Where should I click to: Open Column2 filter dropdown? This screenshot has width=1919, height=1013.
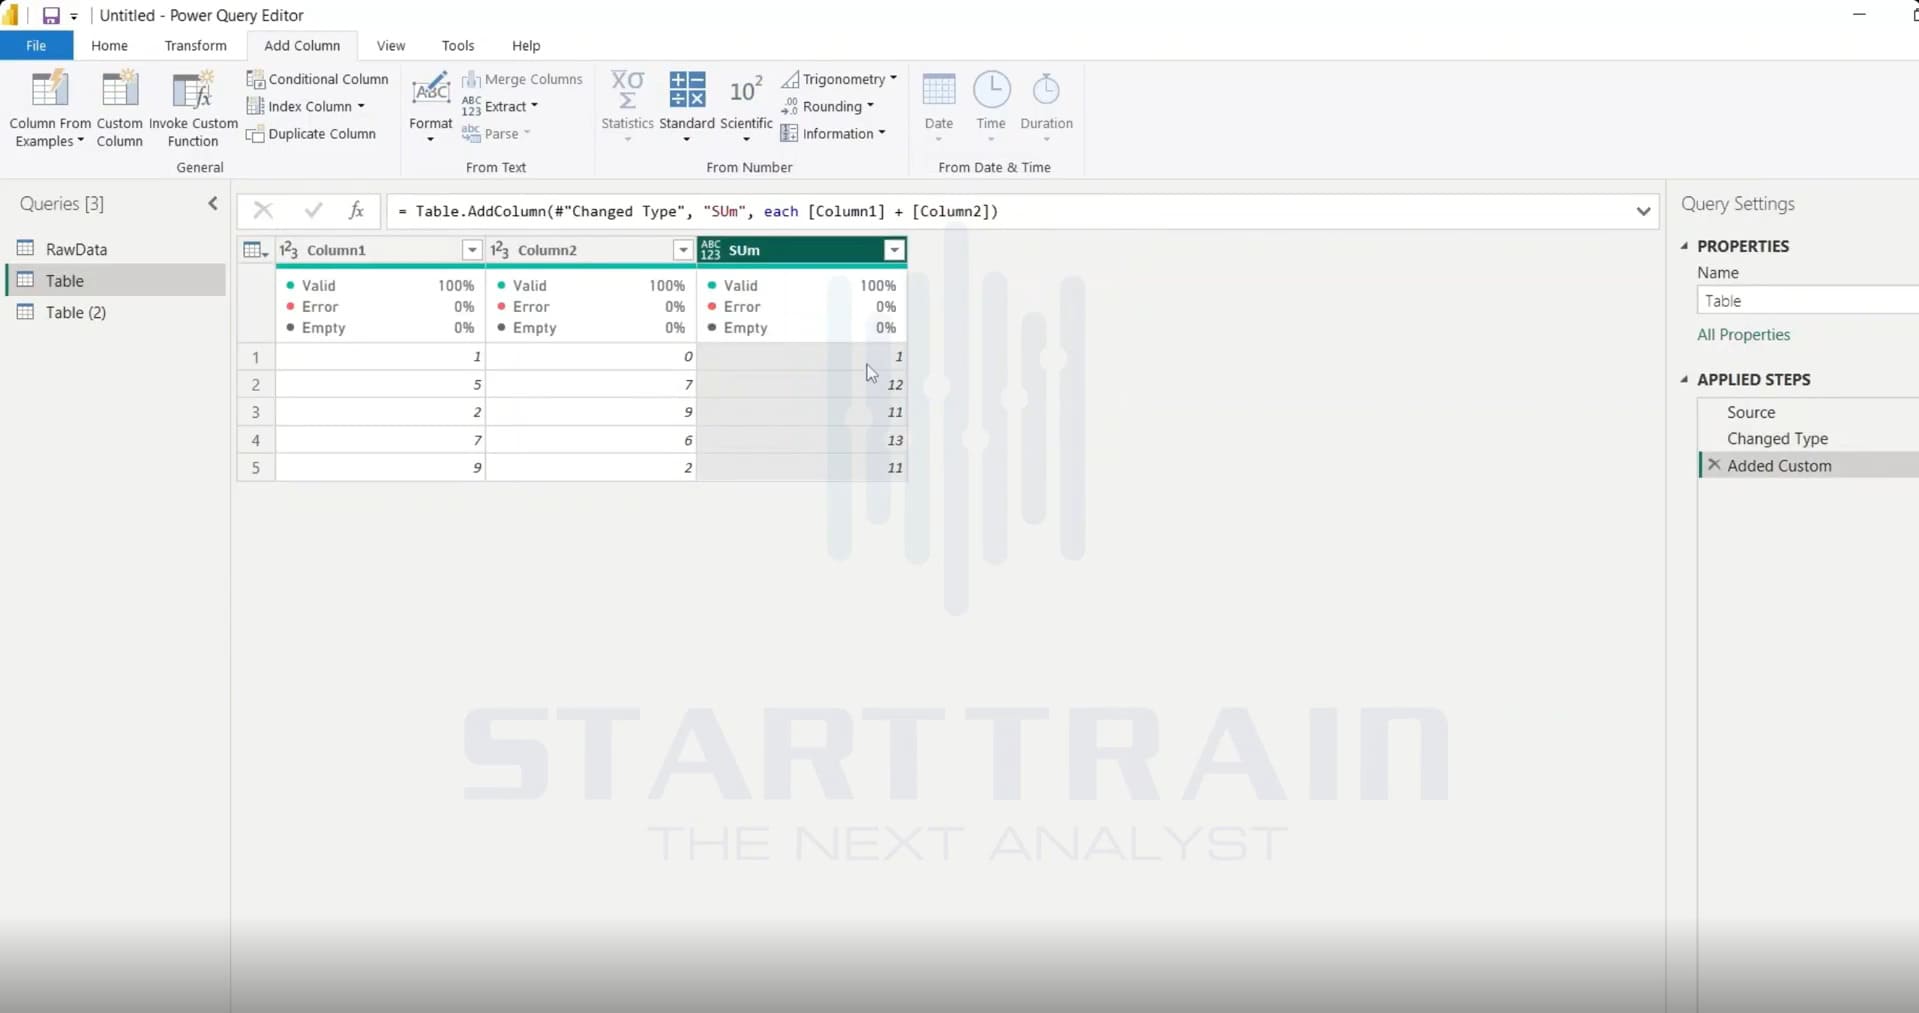click(683, 250)
